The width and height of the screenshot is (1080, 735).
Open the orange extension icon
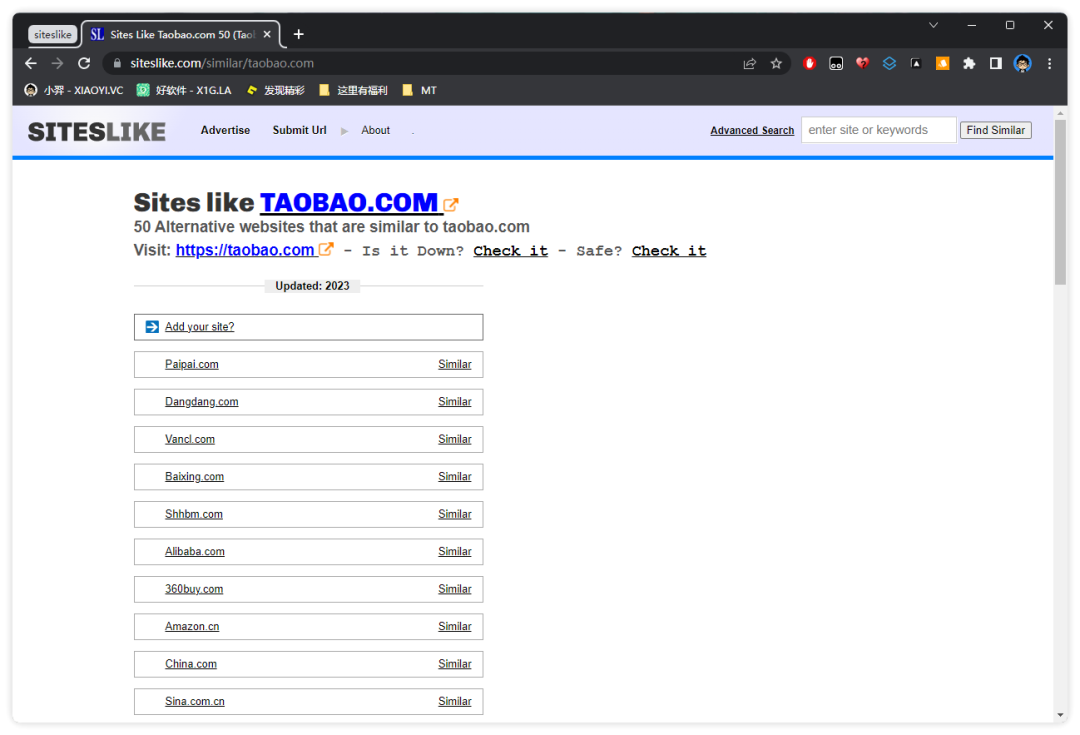click(942, 63)
